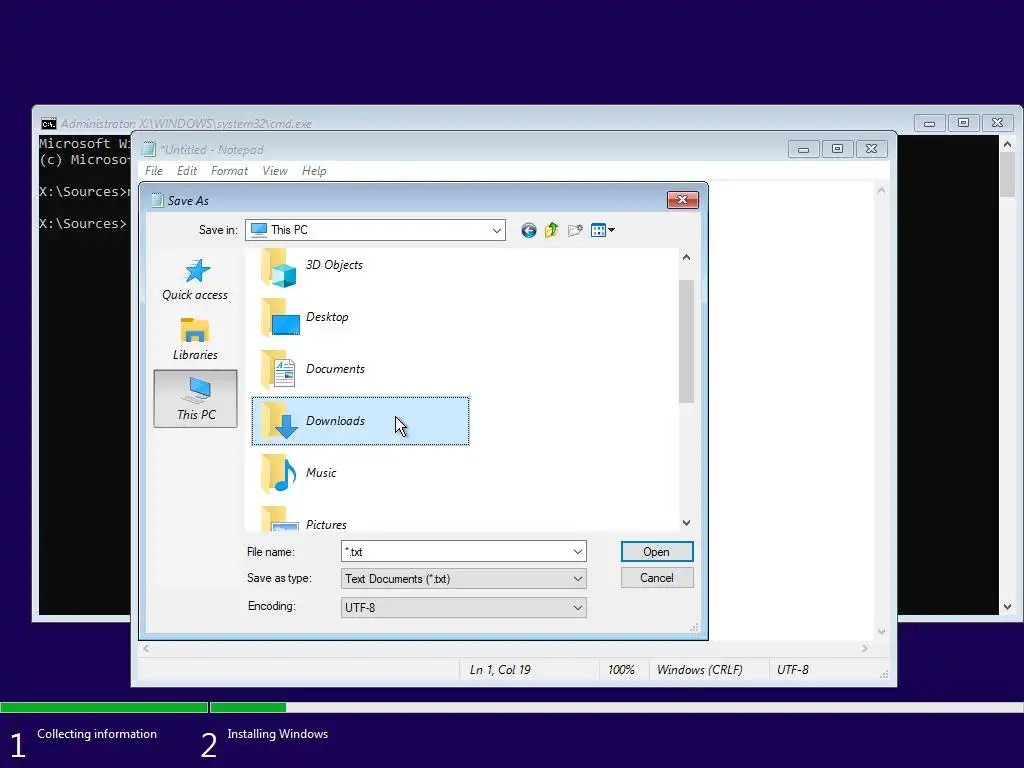This screenshot has width=1024, height=768.
Task: Click cmd window scroll down arrow
Action: (1008, 607)
